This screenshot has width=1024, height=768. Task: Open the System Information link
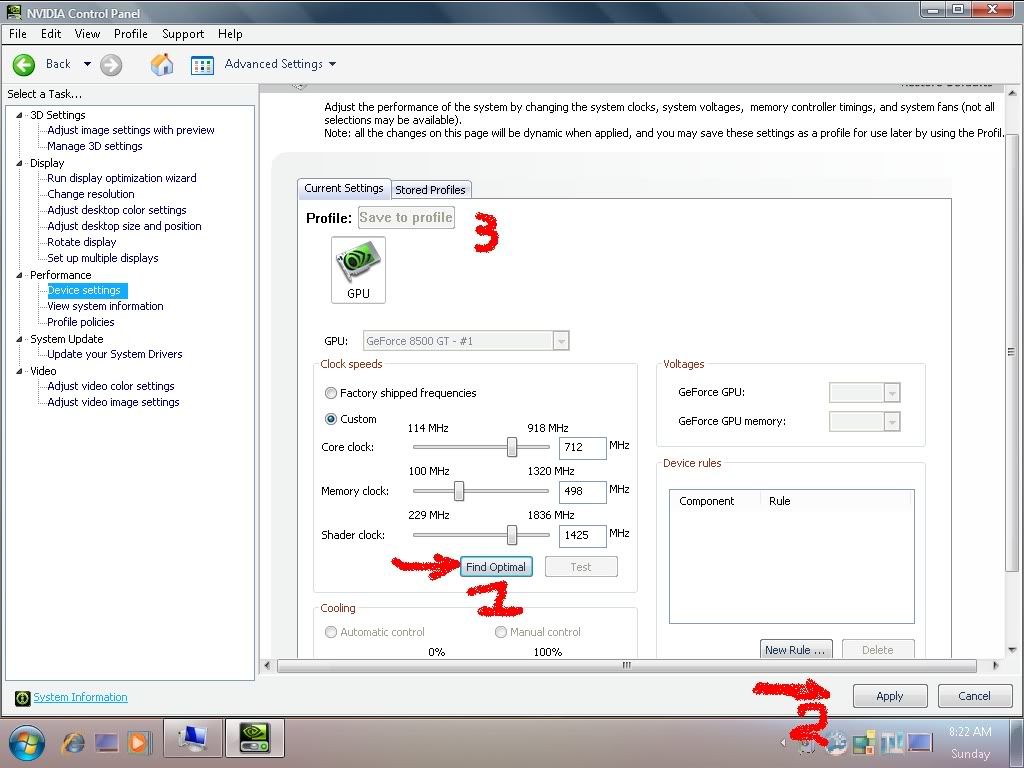tap(80, 697)
